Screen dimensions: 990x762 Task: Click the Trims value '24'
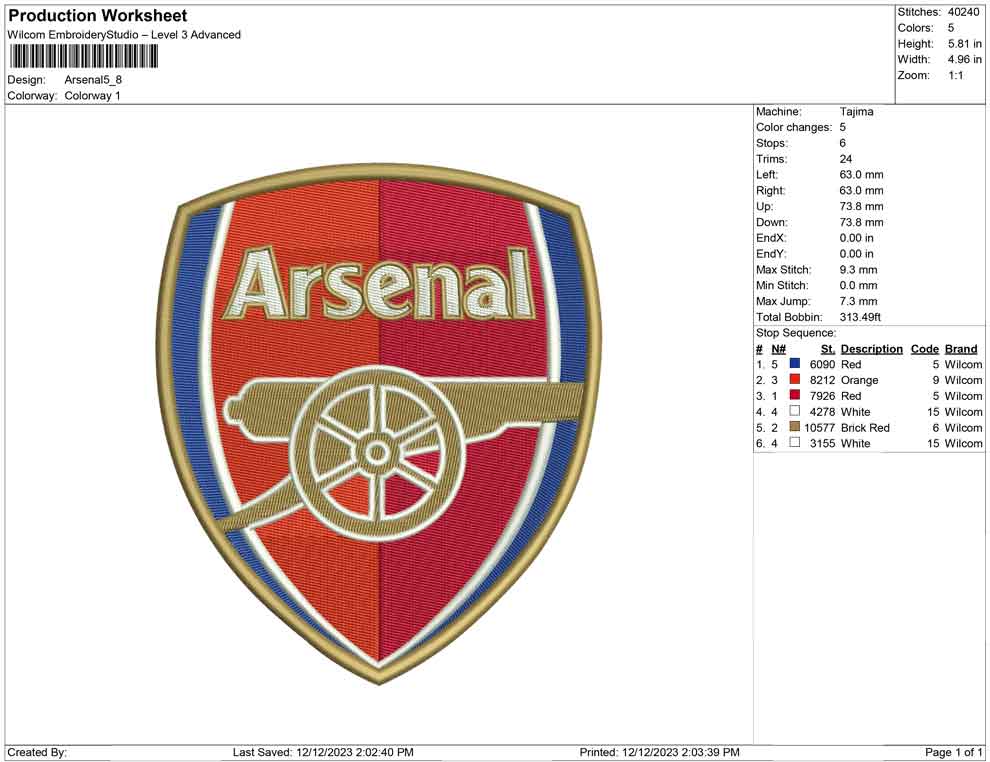(846, 159)
